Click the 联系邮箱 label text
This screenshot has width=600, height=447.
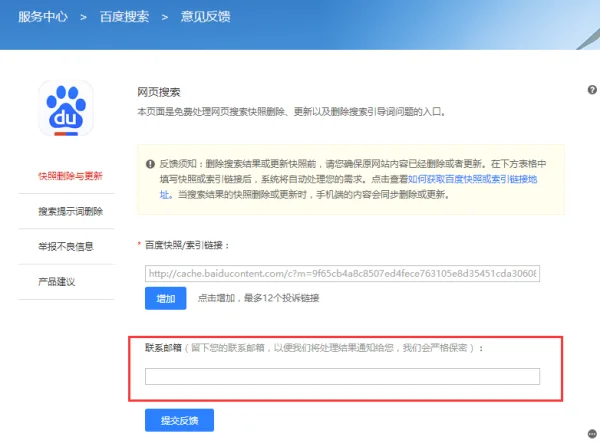(163, 348)
